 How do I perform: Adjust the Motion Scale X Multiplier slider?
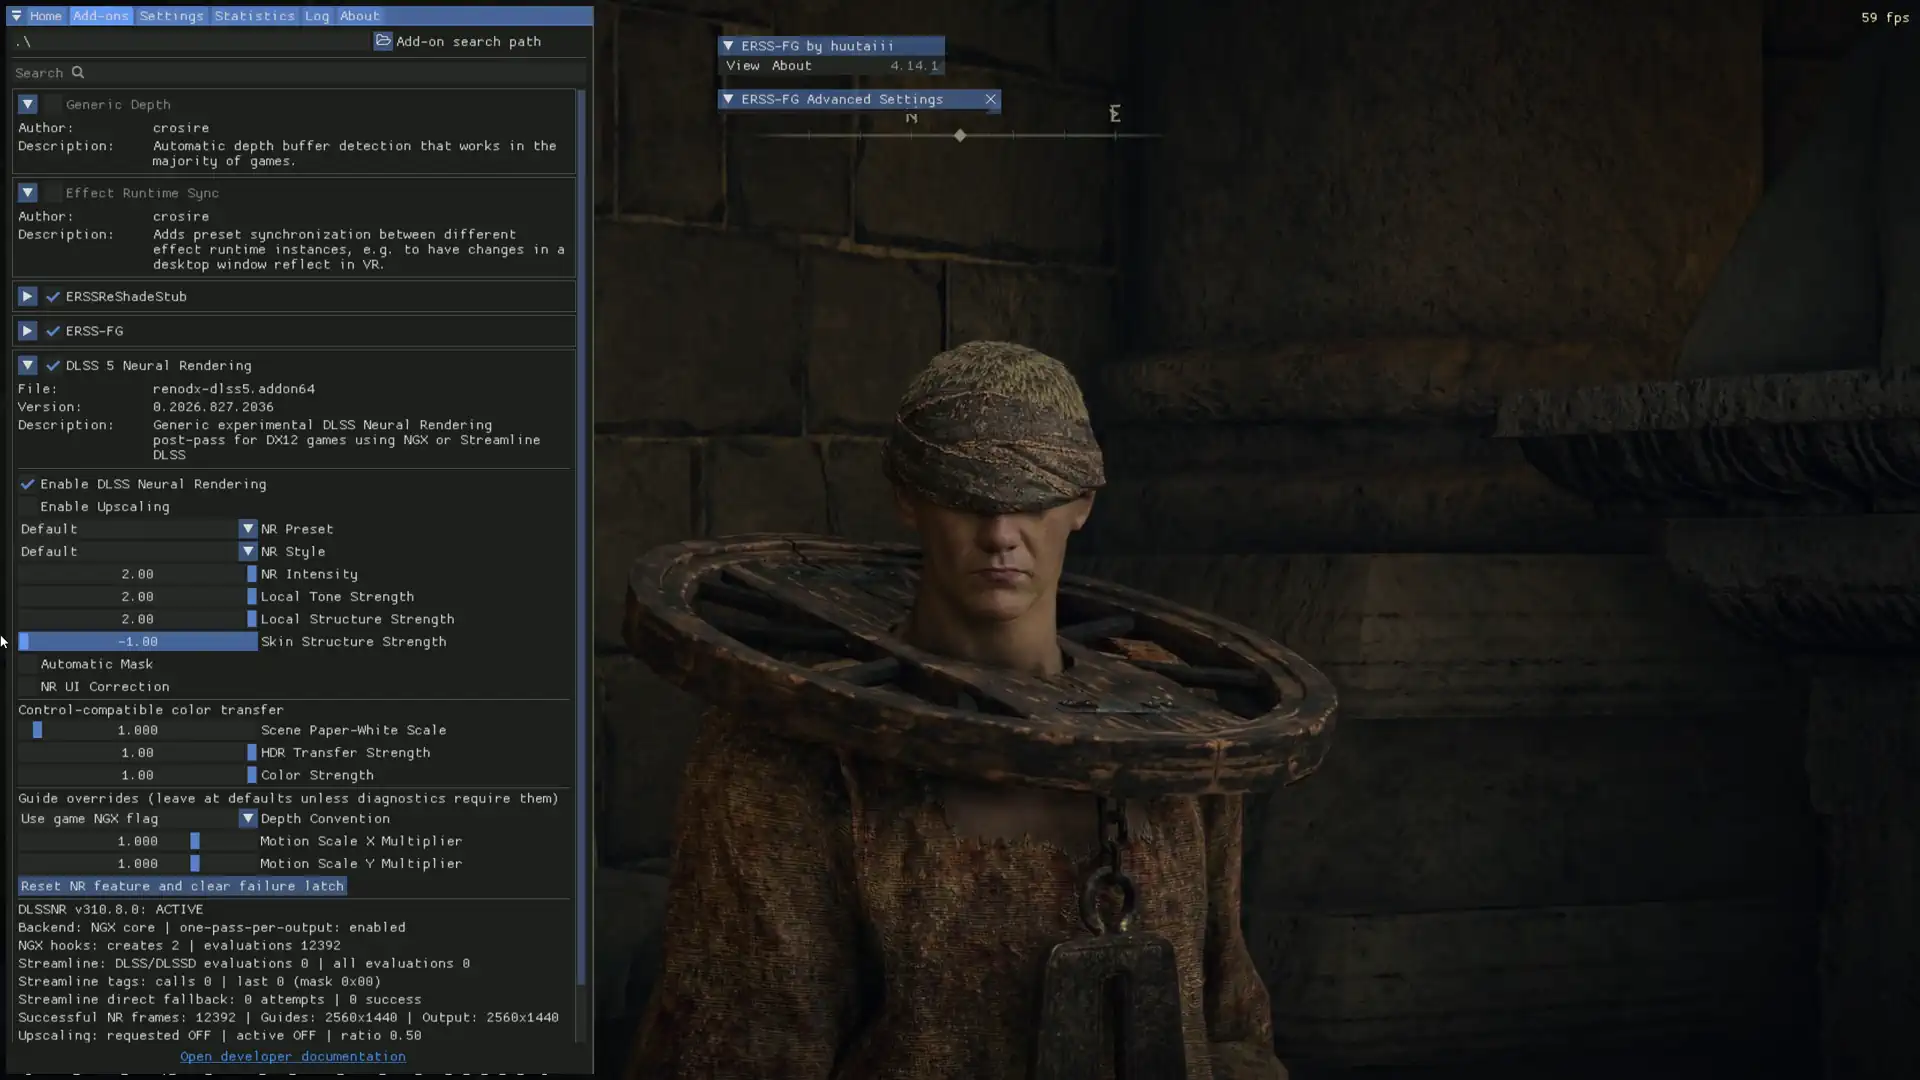tap(138, 841)
